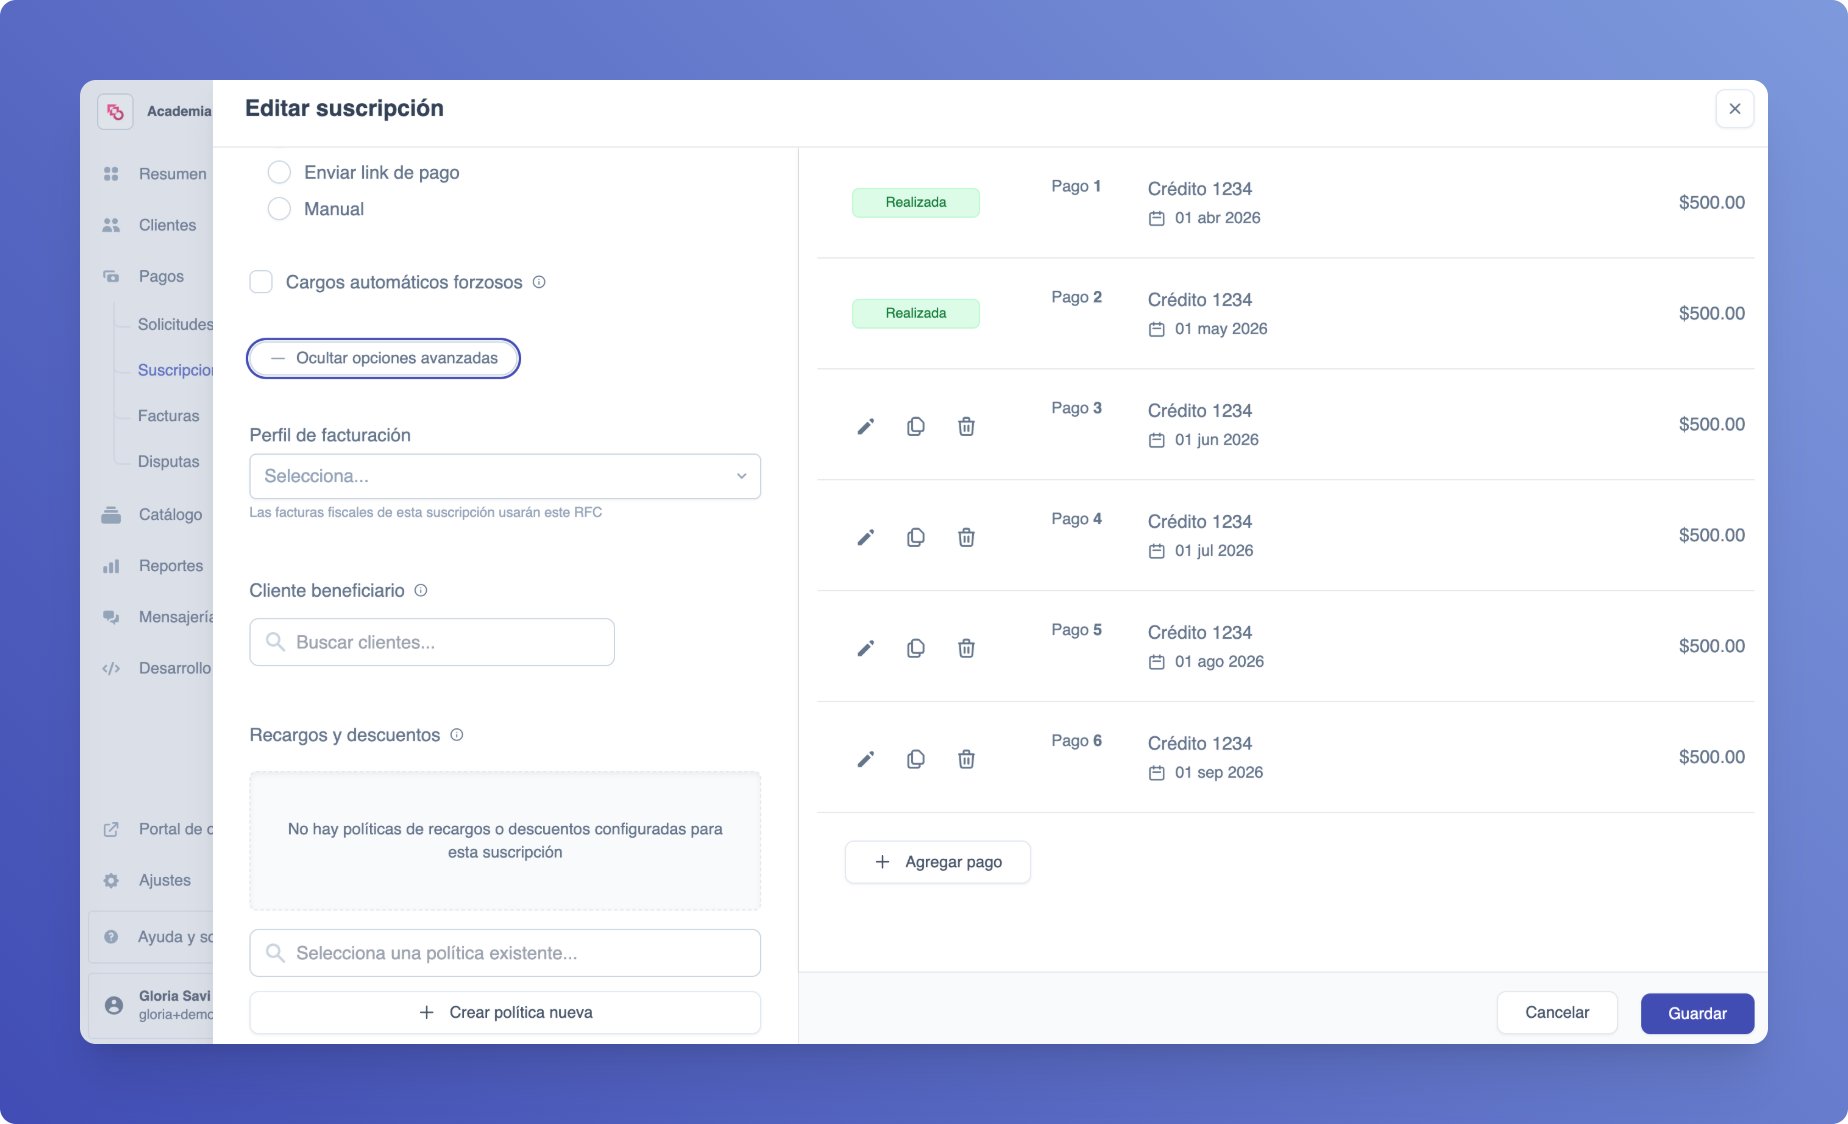
Task: Click the Guardar button
Action: (x=1697, y=1013)
